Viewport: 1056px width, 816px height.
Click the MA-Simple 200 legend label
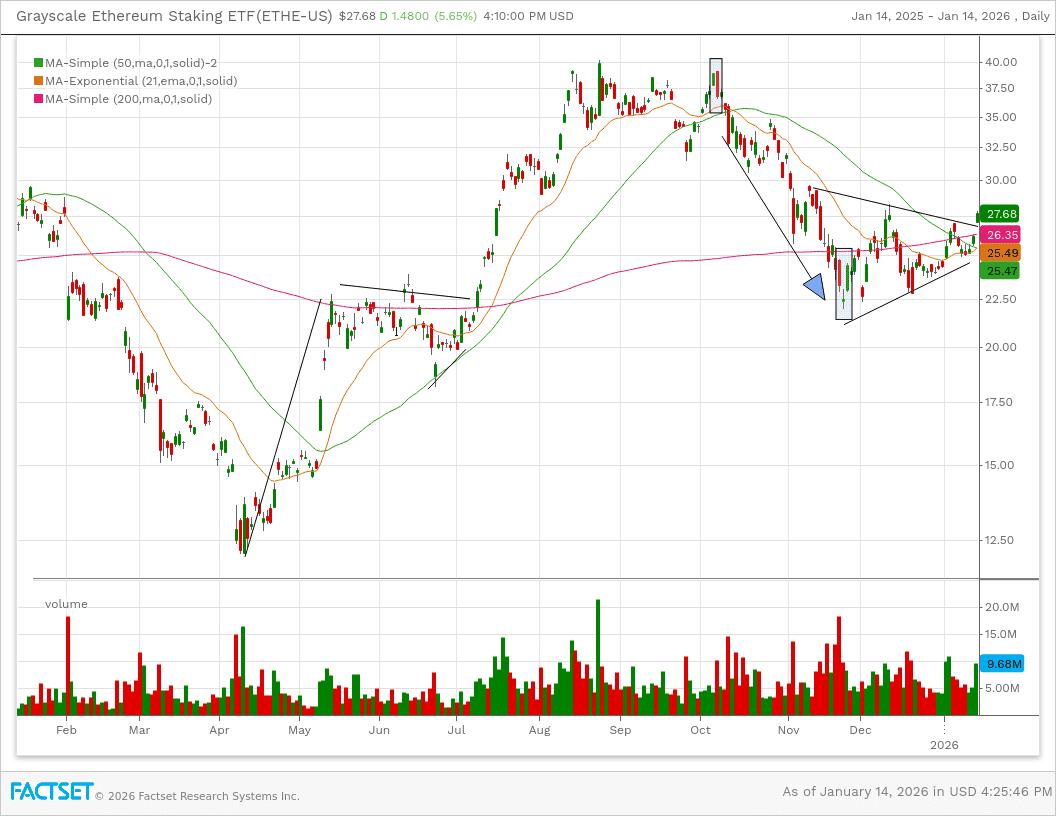pos(128,98)
